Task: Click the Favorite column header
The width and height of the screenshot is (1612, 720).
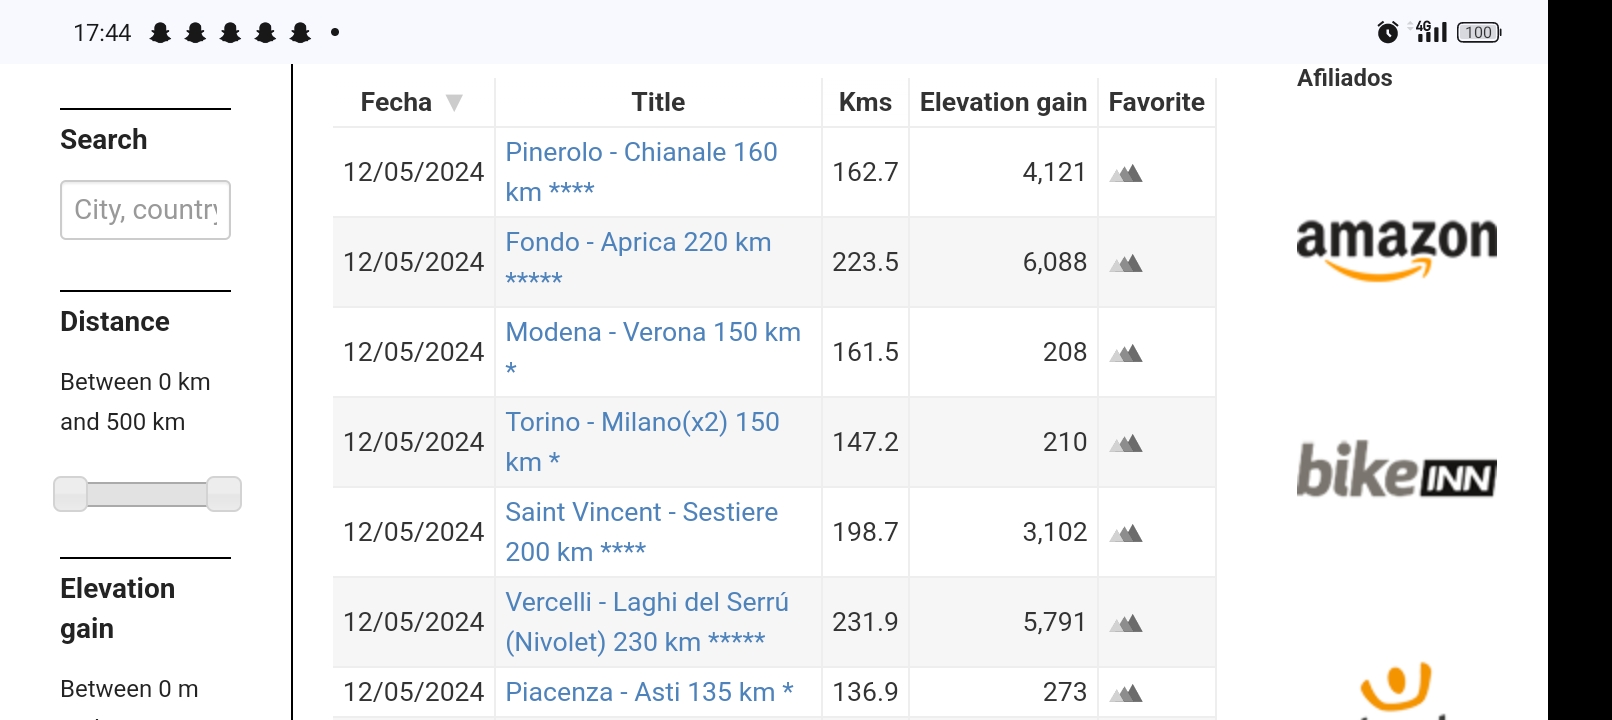Action: [x=1156, y=102]
